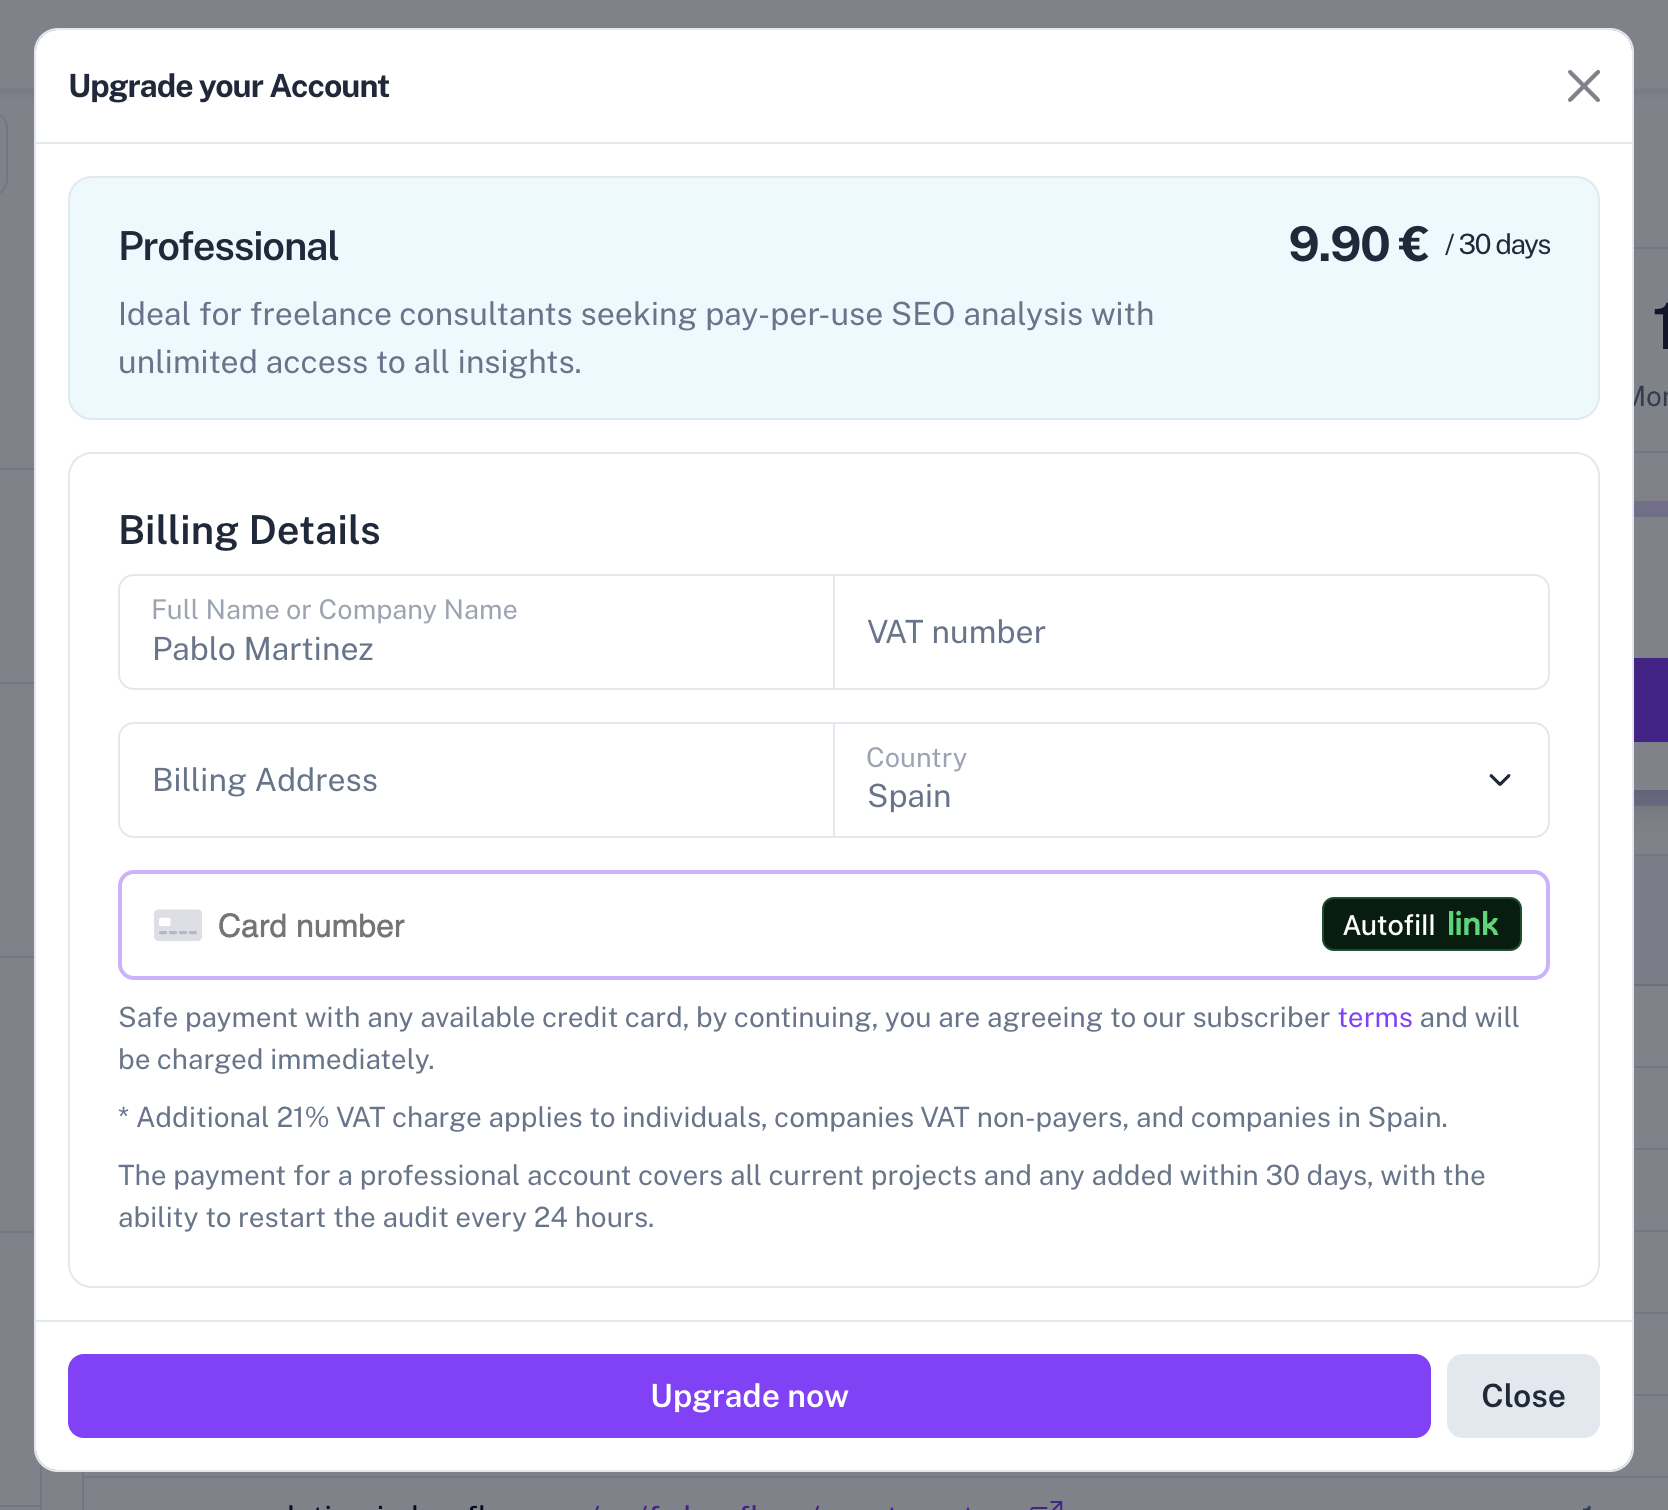This screenshot has height=1510, width=1668.
Task: Click the green link logo in Autofill
Action: pyautogui.click(x=1472, y=923)
